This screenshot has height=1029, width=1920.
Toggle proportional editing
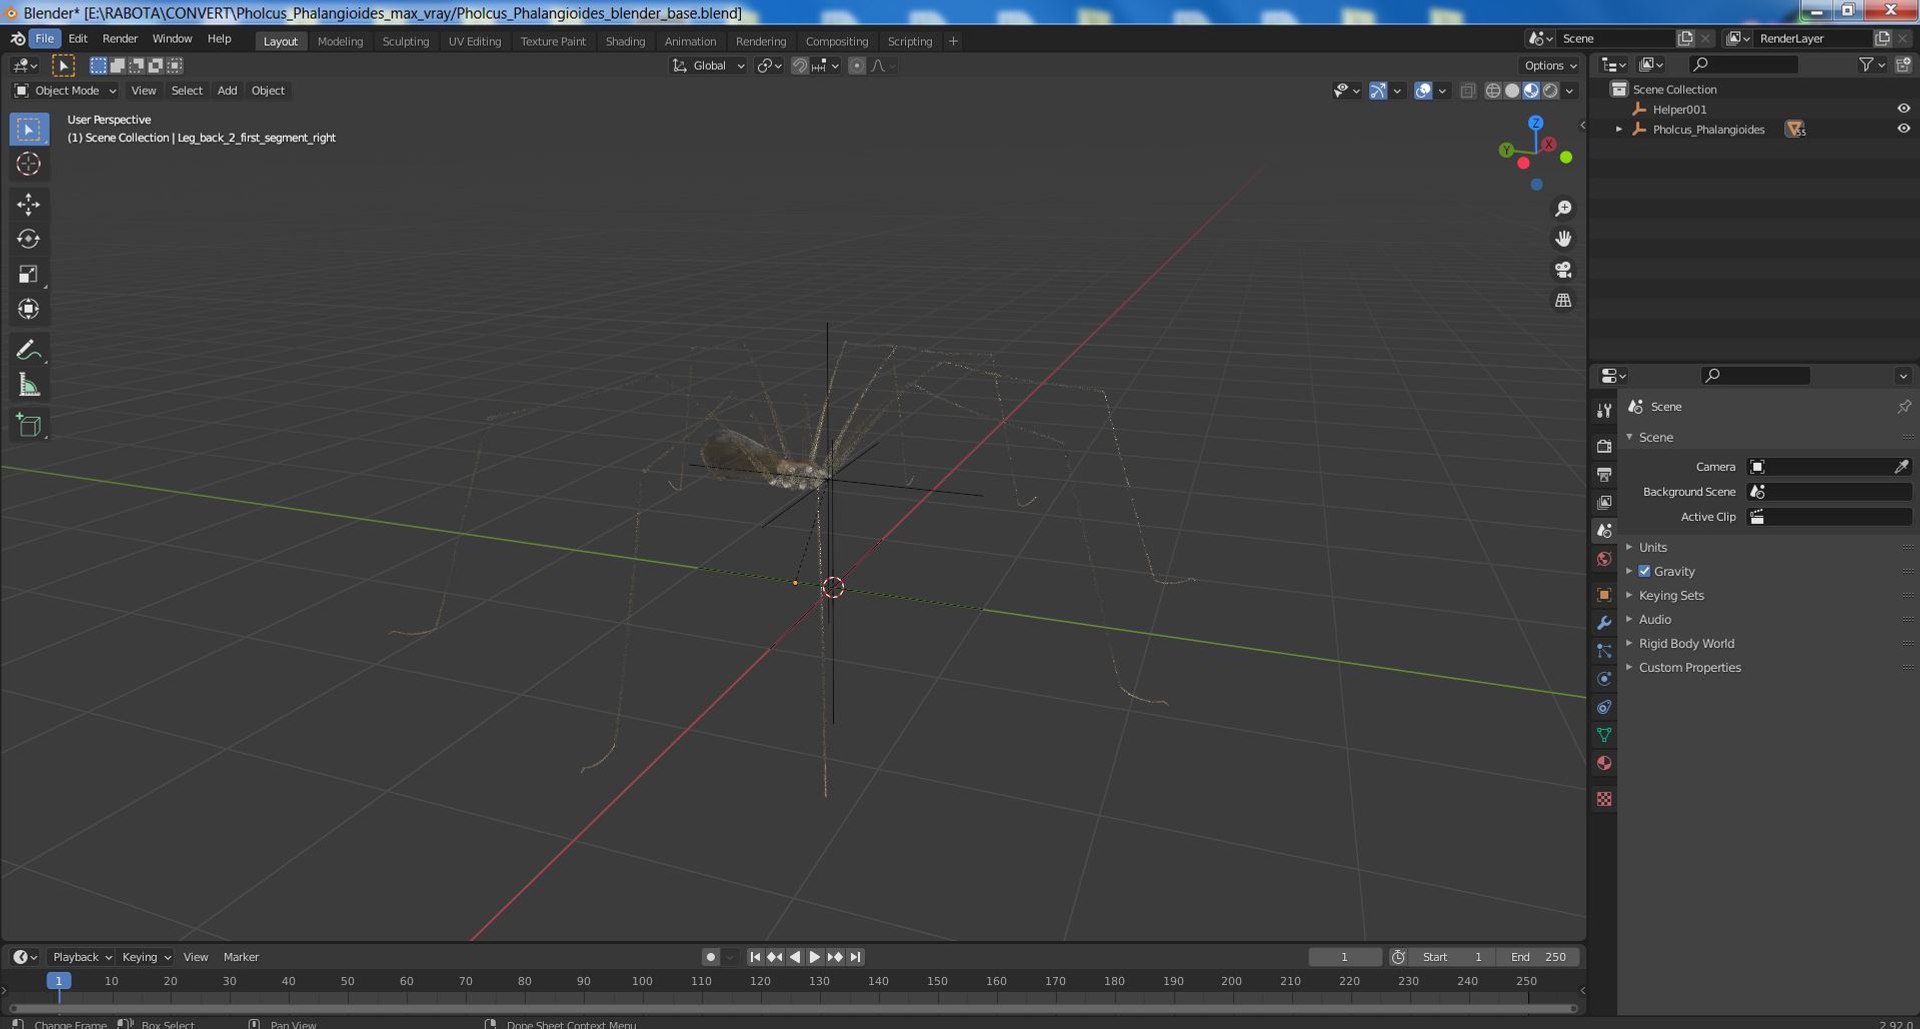[x=856, y=66]
